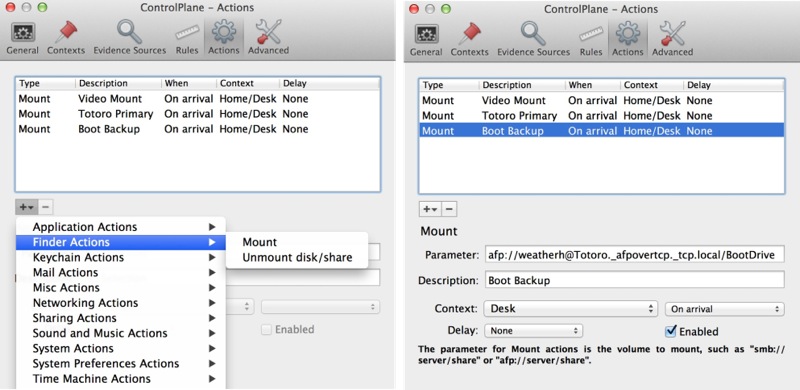Click the remove action minus button in right window
The height and width of the screenshot is (390, 800).
tap(449, 209)
